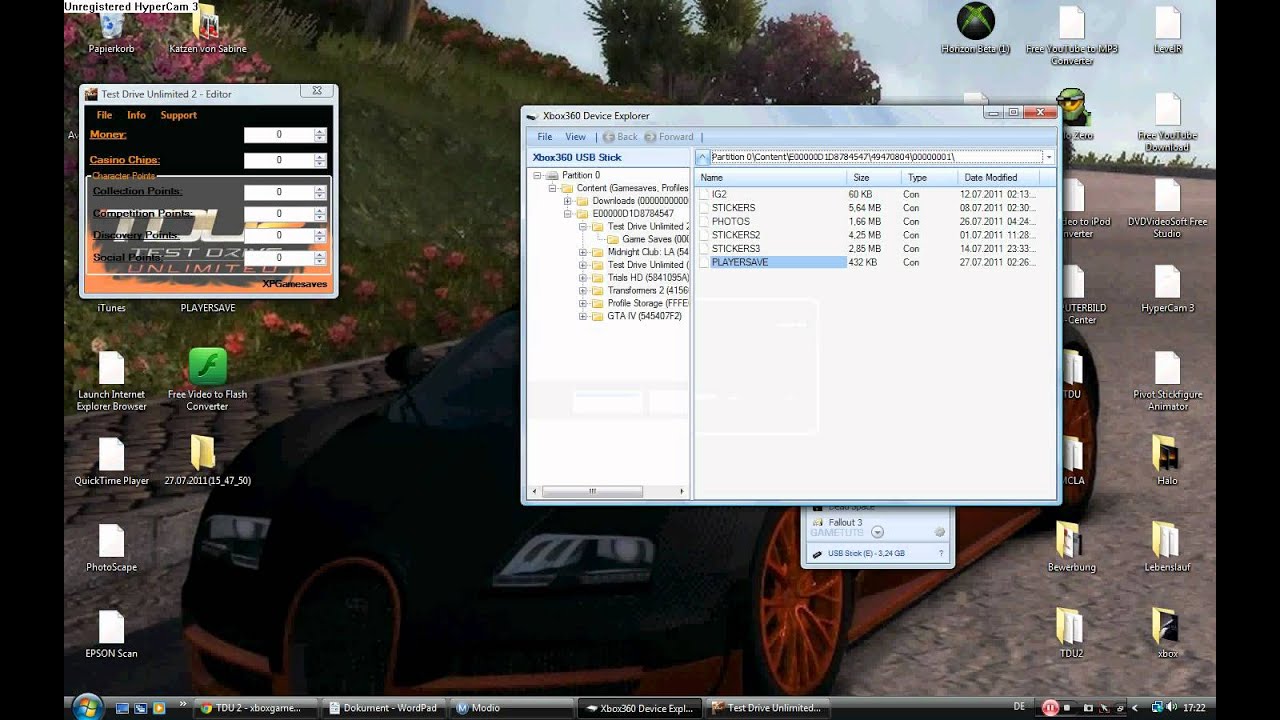The image size is (1280, 720).
Task: Click USB Stick (E) entry in Modio
Action: [x=866, y=553]
